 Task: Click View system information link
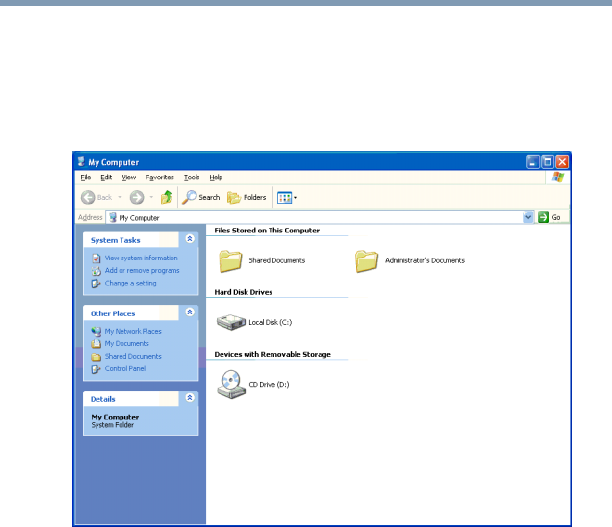(141, 258)
